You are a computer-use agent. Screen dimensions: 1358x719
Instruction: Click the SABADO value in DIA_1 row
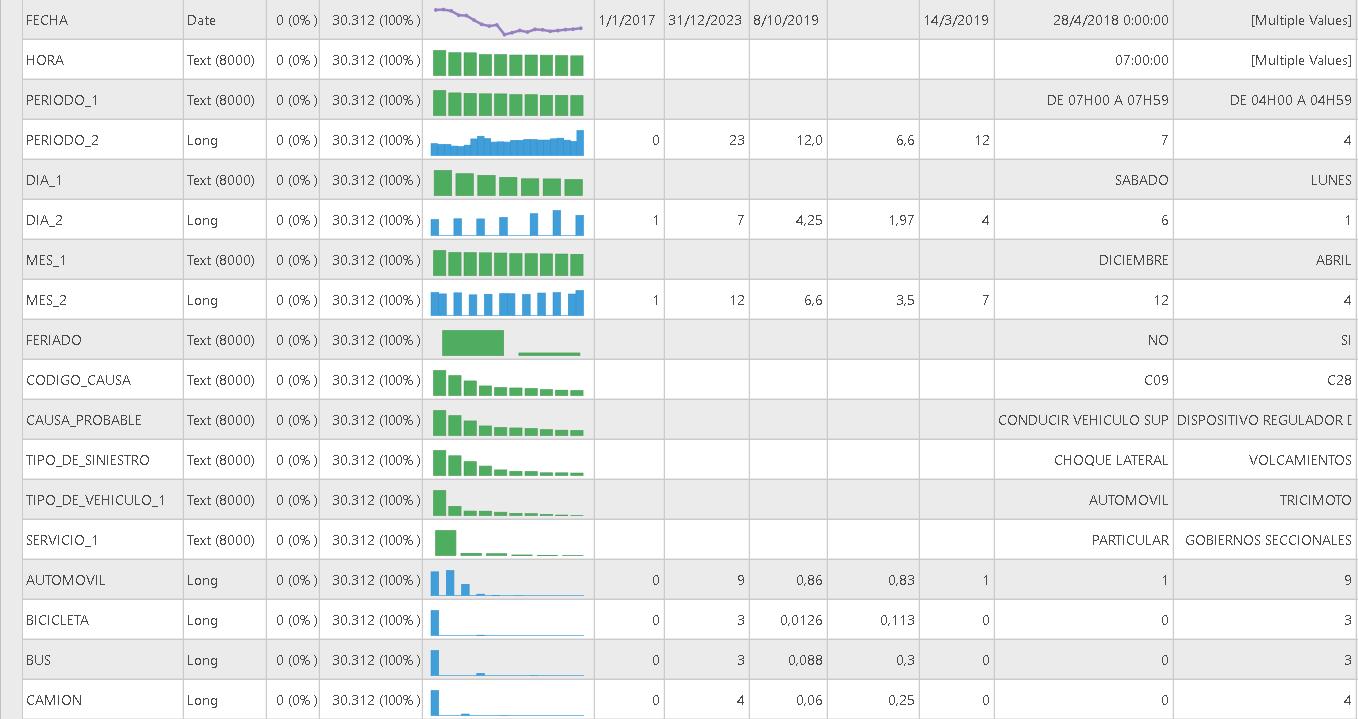click(x=1142, y=180)
